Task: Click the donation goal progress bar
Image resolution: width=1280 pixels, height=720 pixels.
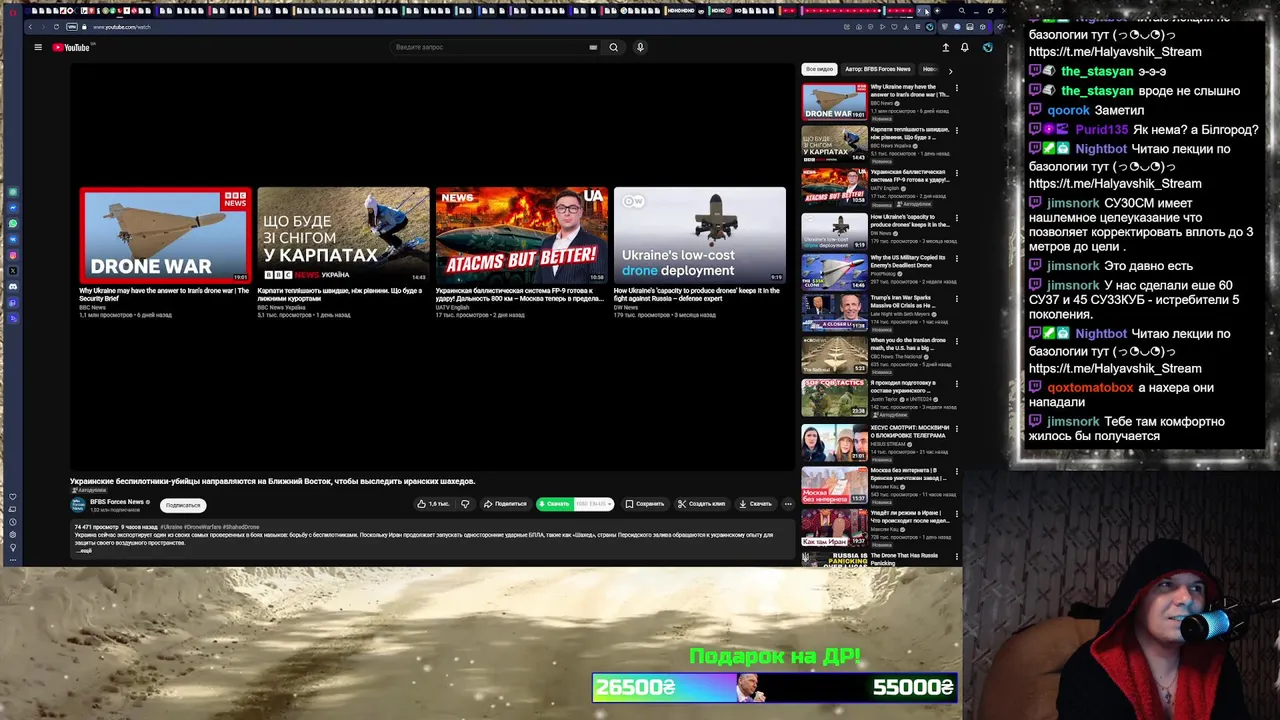Action: [x=775, y=687]
